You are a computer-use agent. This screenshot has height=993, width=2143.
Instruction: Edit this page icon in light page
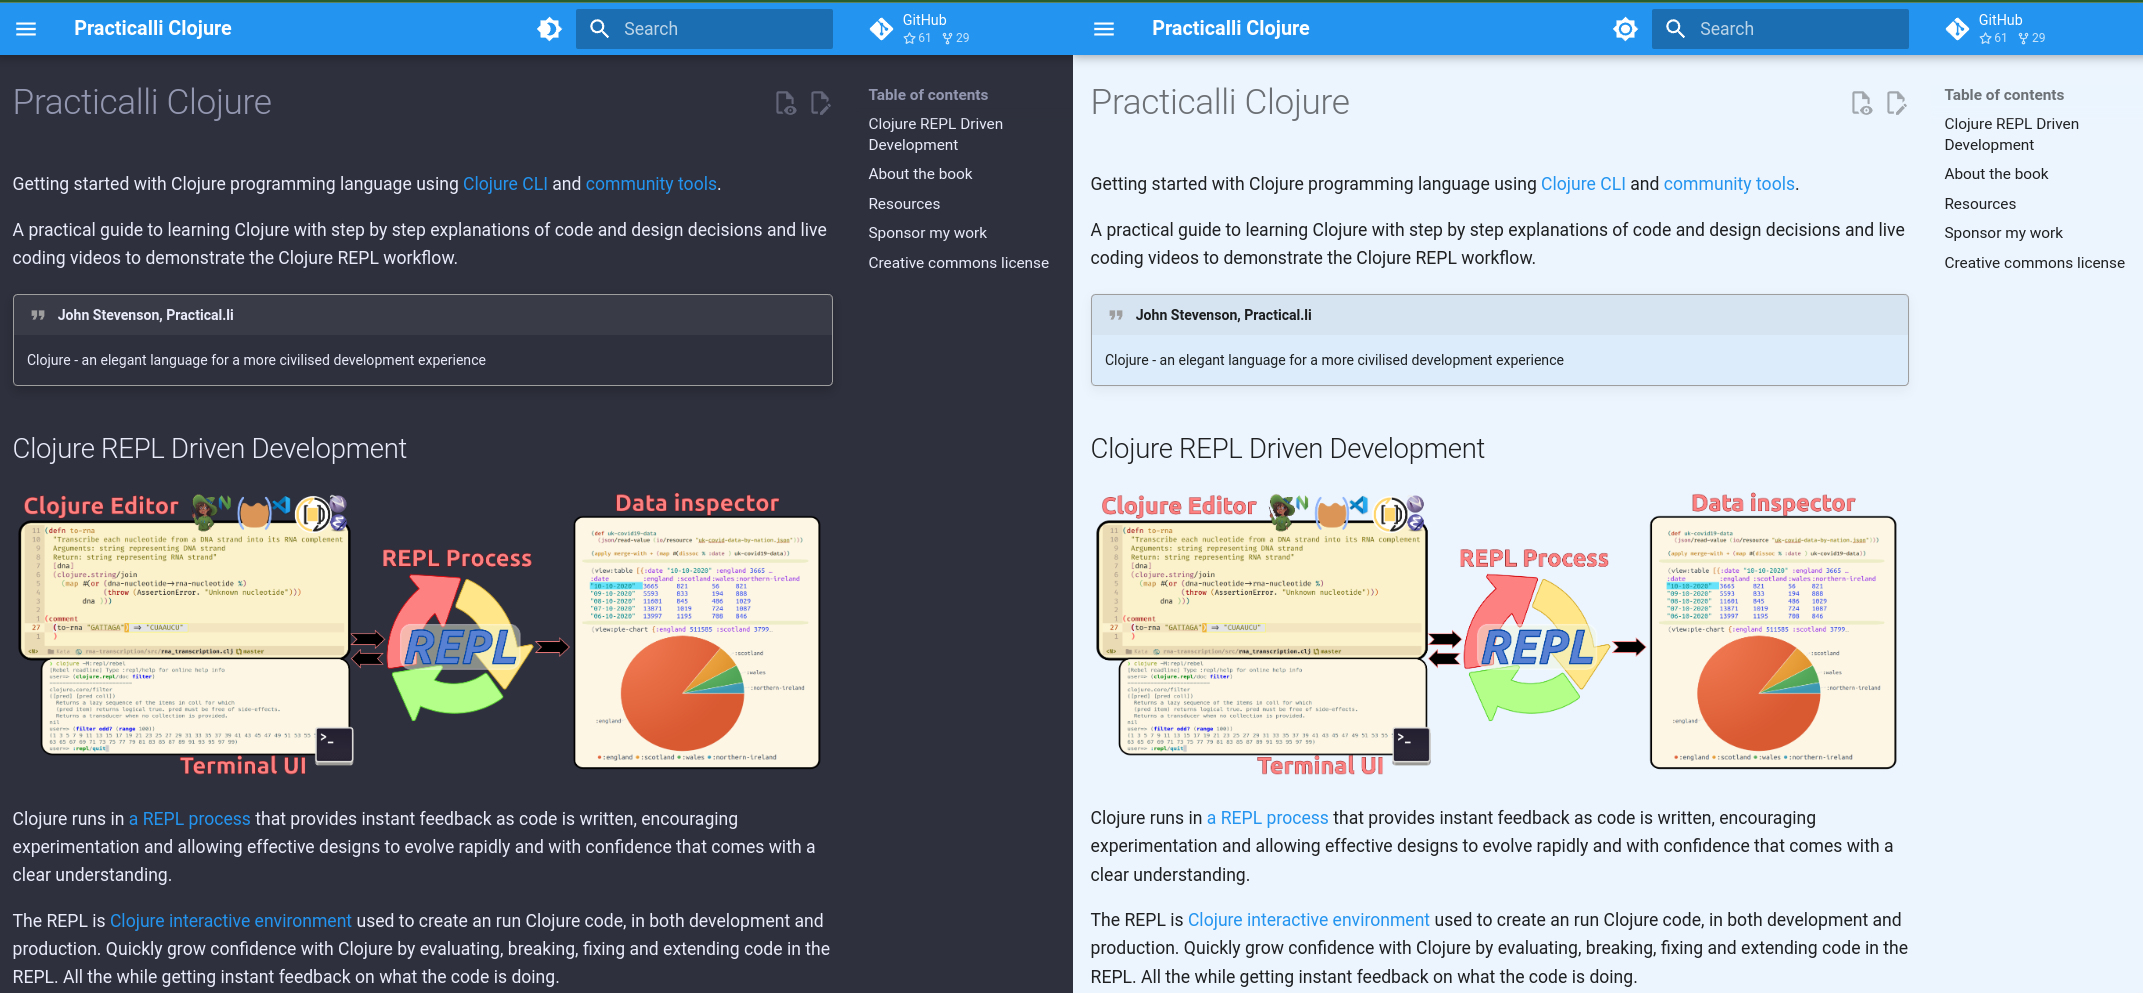click(1896, 103)
